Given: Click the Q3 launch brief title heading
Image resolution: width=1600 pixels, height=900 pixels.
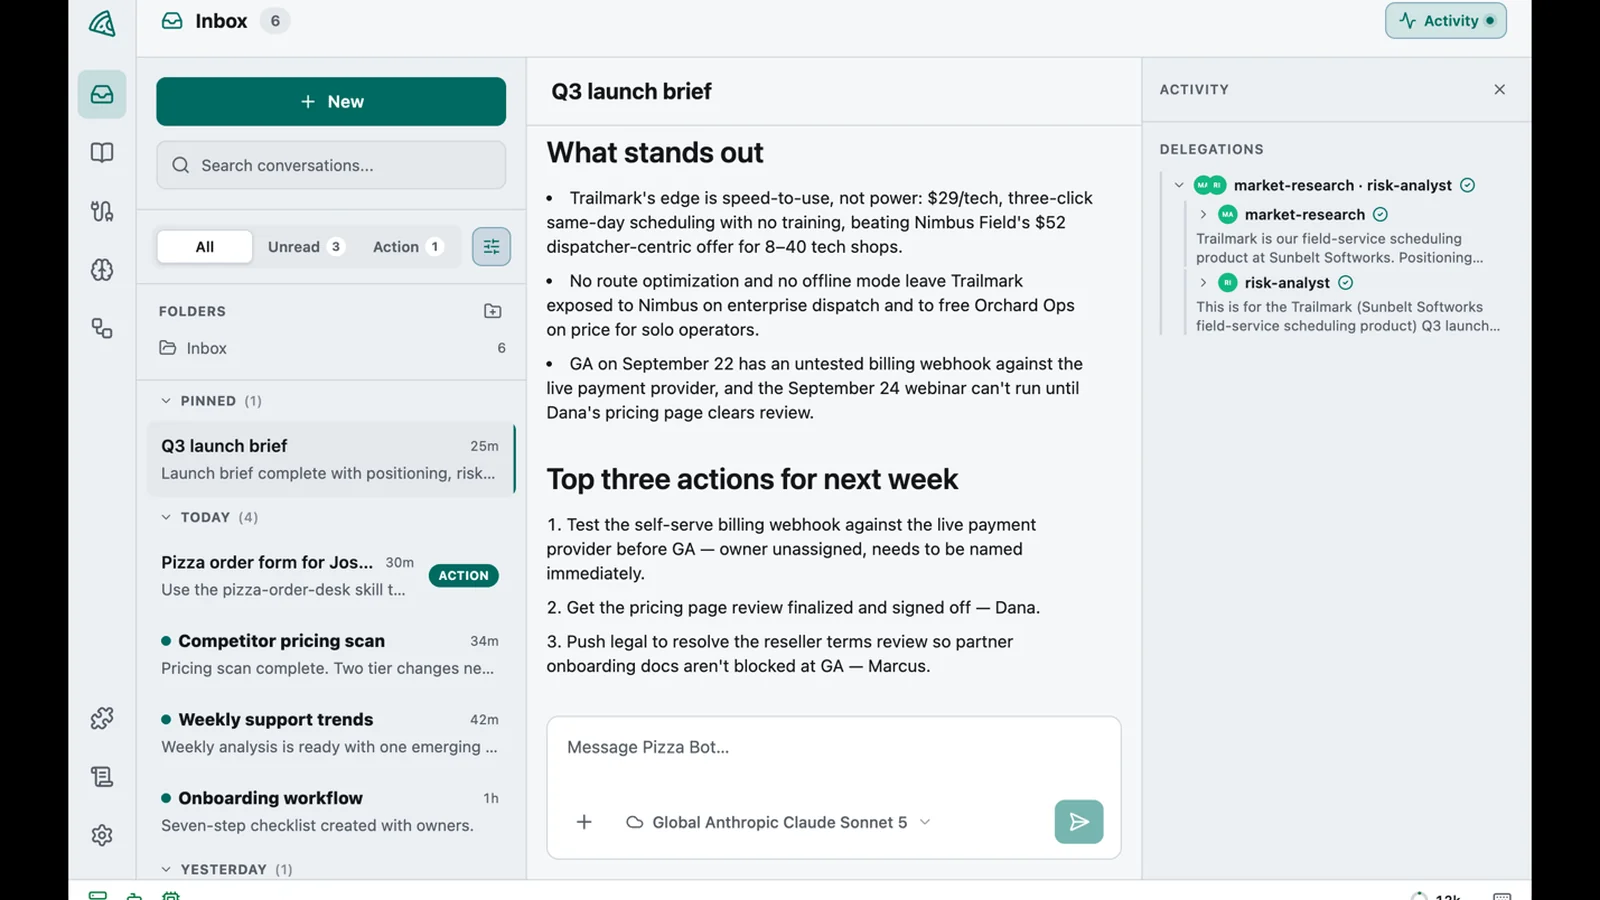Looking at the screenshot, I should pos(631,91).
